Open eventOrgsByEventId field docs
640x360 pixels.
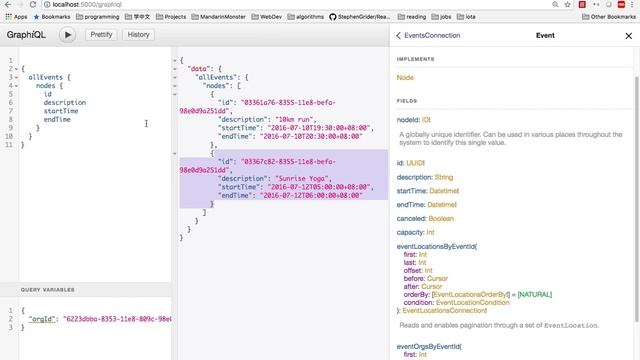[x=428, y=347]
